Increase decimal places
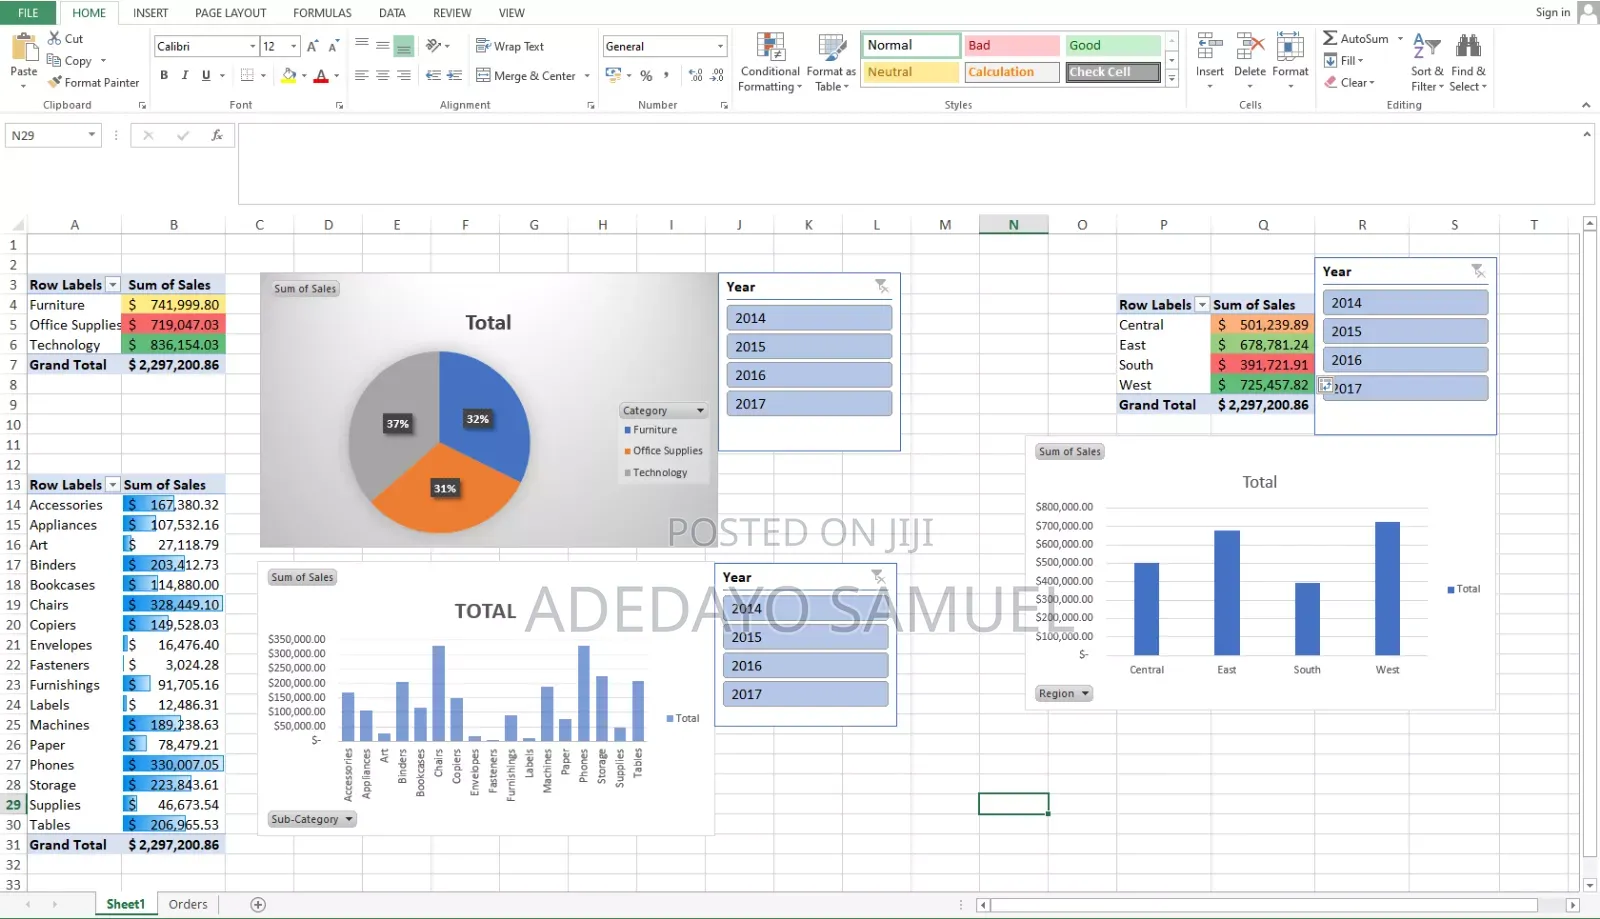Screen dimensions: 1600x919 coord(696,75)
